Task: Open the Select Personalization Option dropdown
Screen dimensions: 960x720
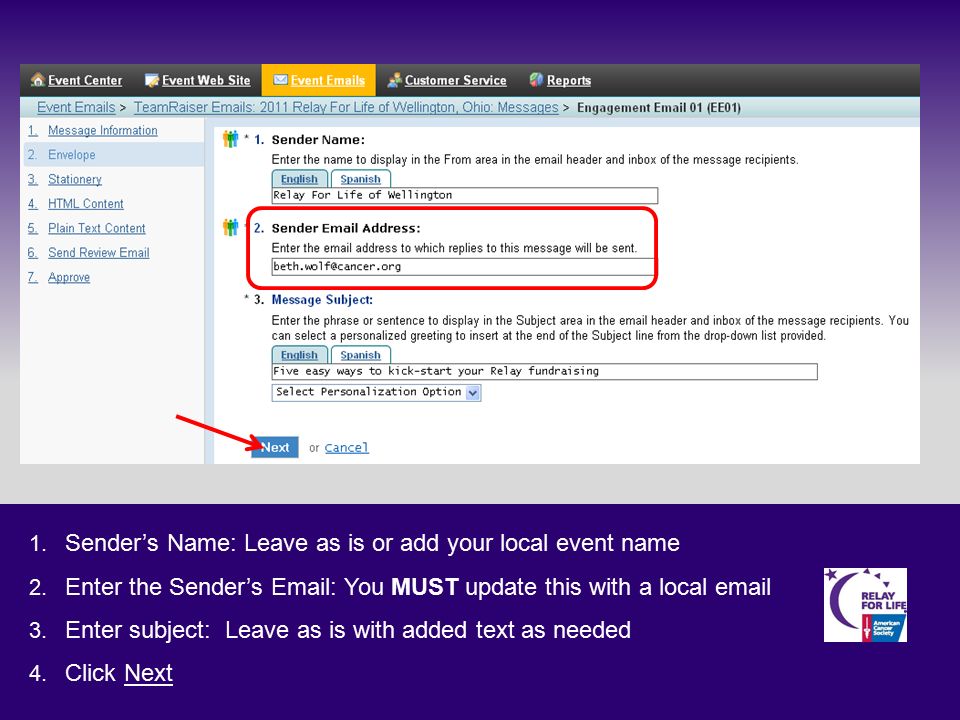Action: (x=376, y=392)
